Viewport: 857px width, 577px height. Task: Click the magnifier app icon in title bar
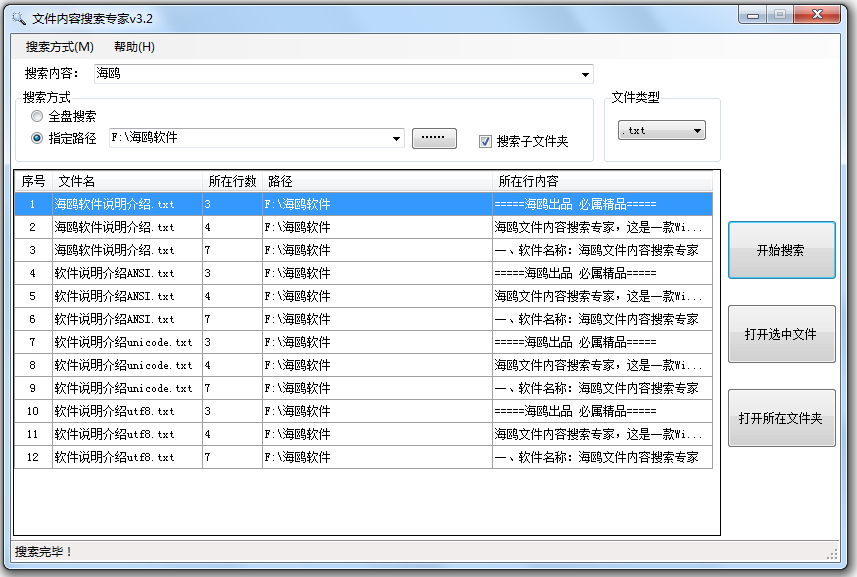tap(17, 19)
